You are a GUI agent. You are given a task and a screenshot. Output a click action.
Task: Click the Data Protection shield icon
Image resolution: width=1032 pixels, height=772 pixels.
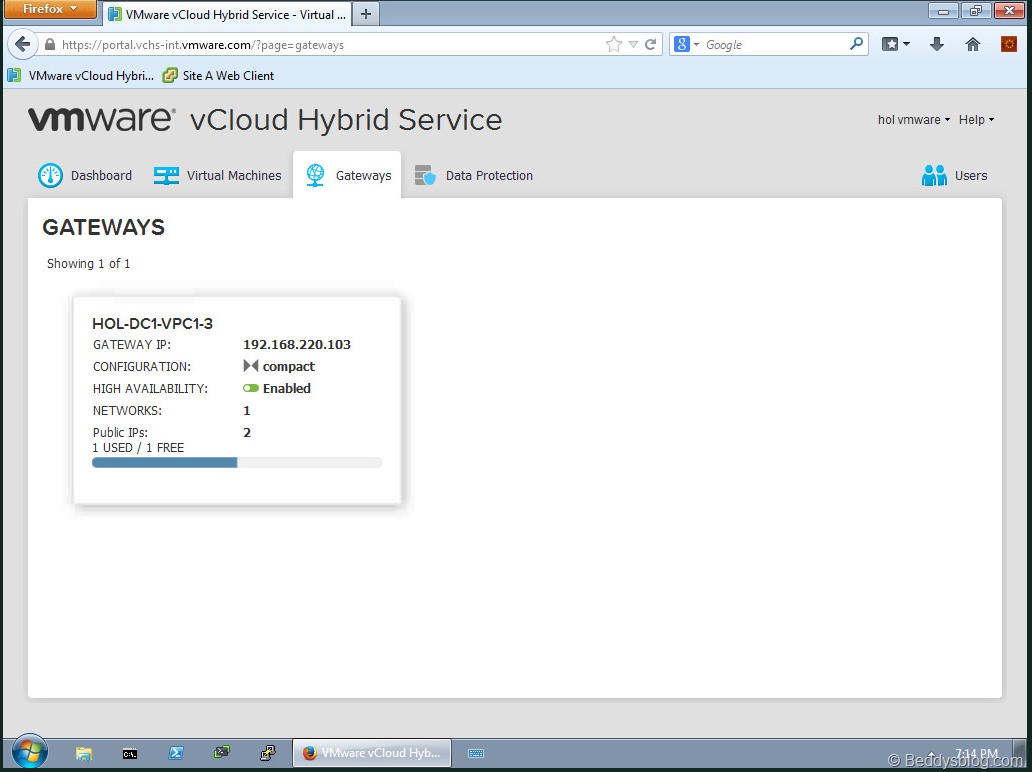tap(425, 175)
